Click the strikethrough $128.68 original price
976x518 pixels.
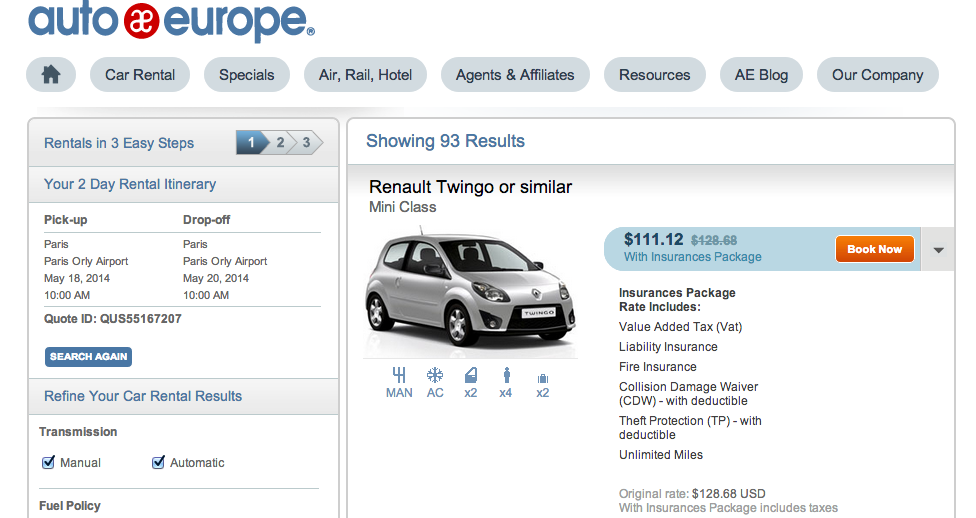(x=714, y=240)
